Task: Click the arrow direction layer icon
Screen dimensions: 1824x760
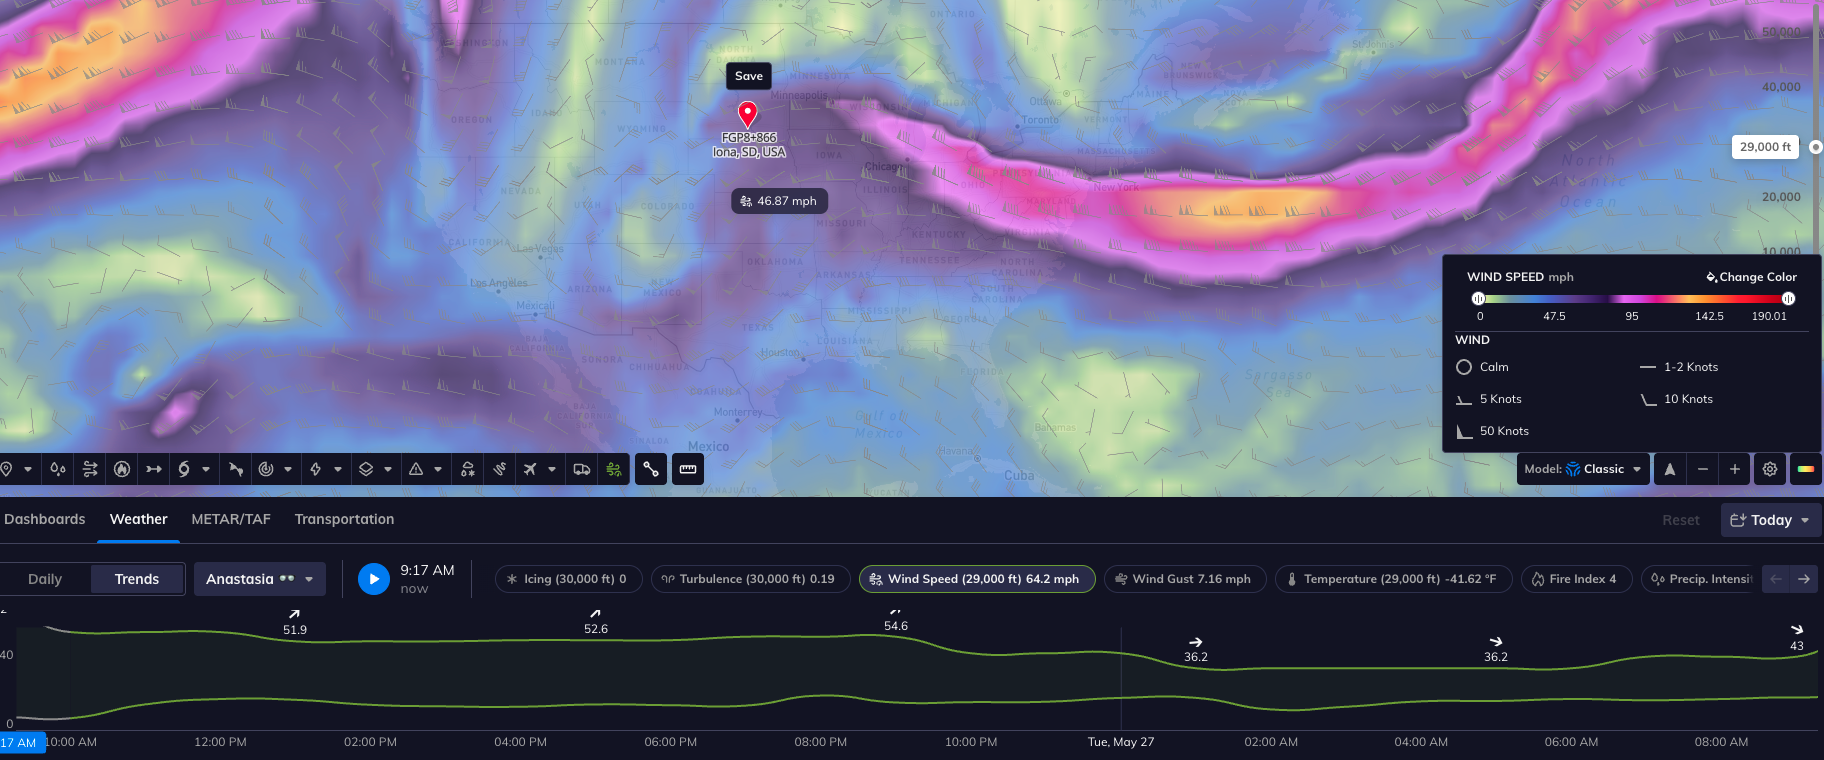Action: pos(154,469)
